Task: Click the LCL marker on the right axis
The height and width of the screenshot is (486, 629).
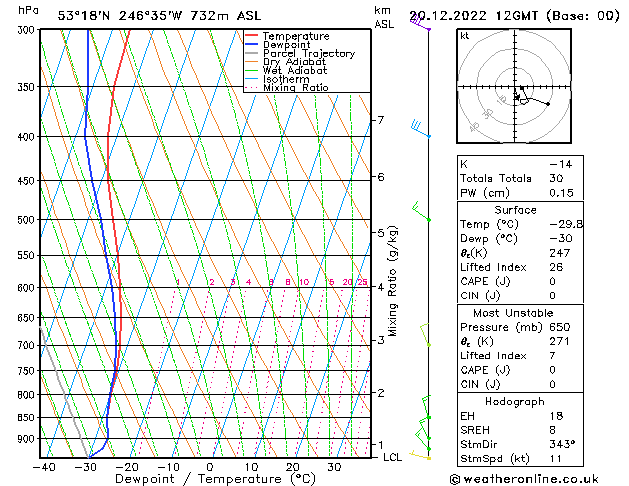Action: 393,457
